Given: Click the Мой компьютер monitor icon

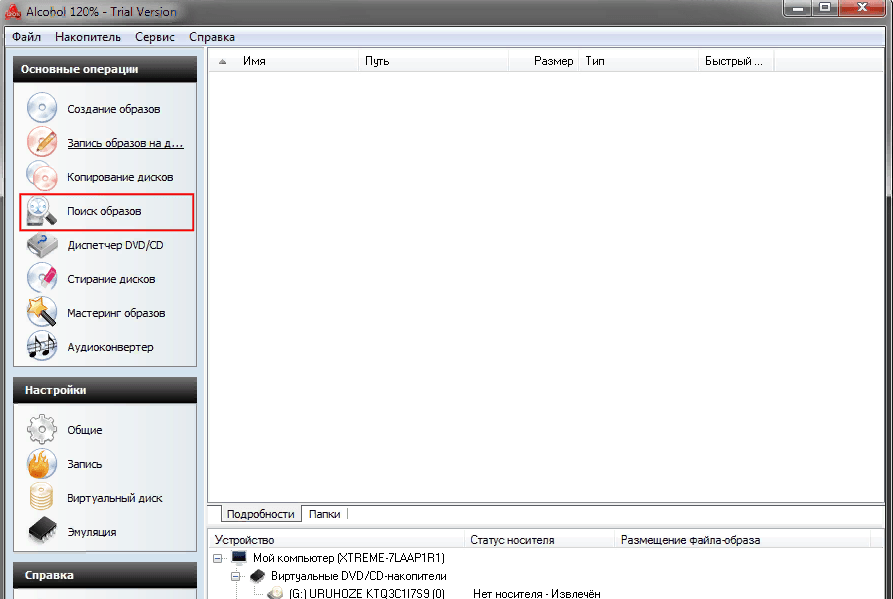Looking at the screenshot, I should [x=239, y=557].
